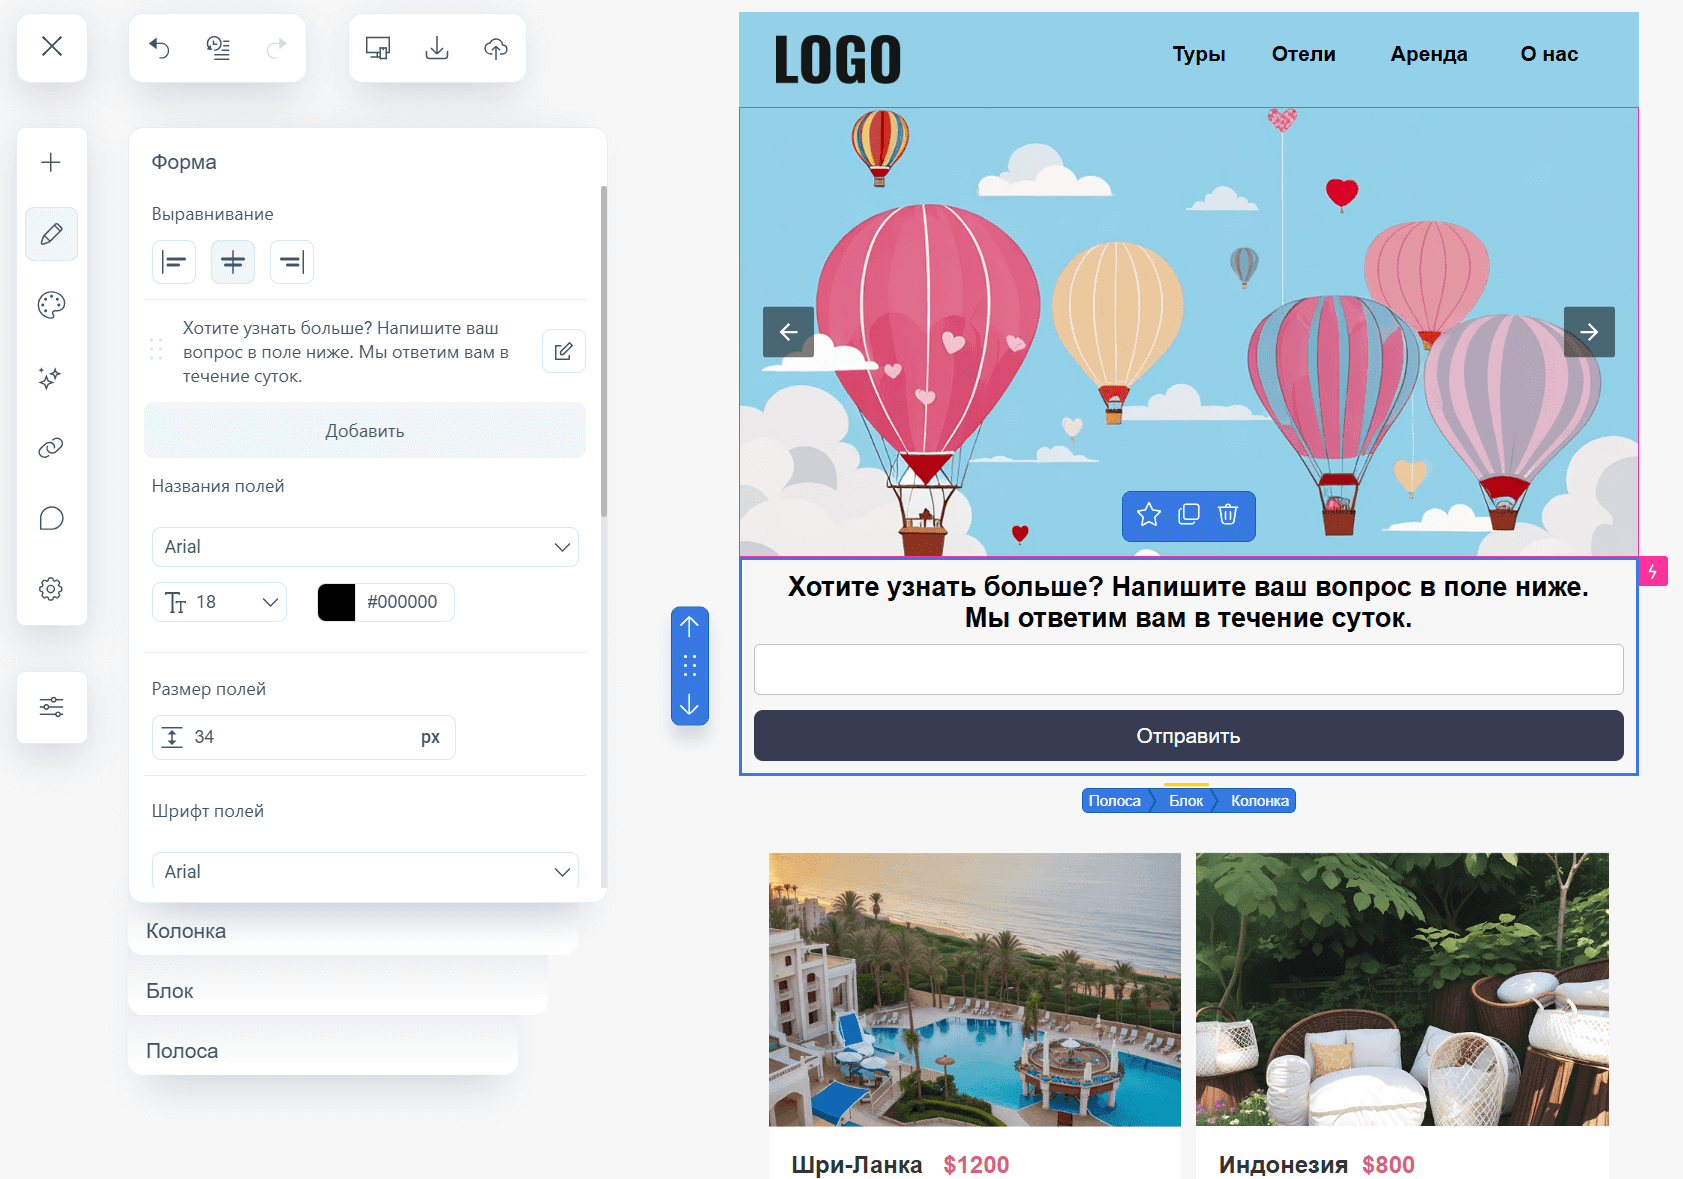The image size is (1683, 1179).
Task: Open the Отели menu item
Action: click(1304, 54)
